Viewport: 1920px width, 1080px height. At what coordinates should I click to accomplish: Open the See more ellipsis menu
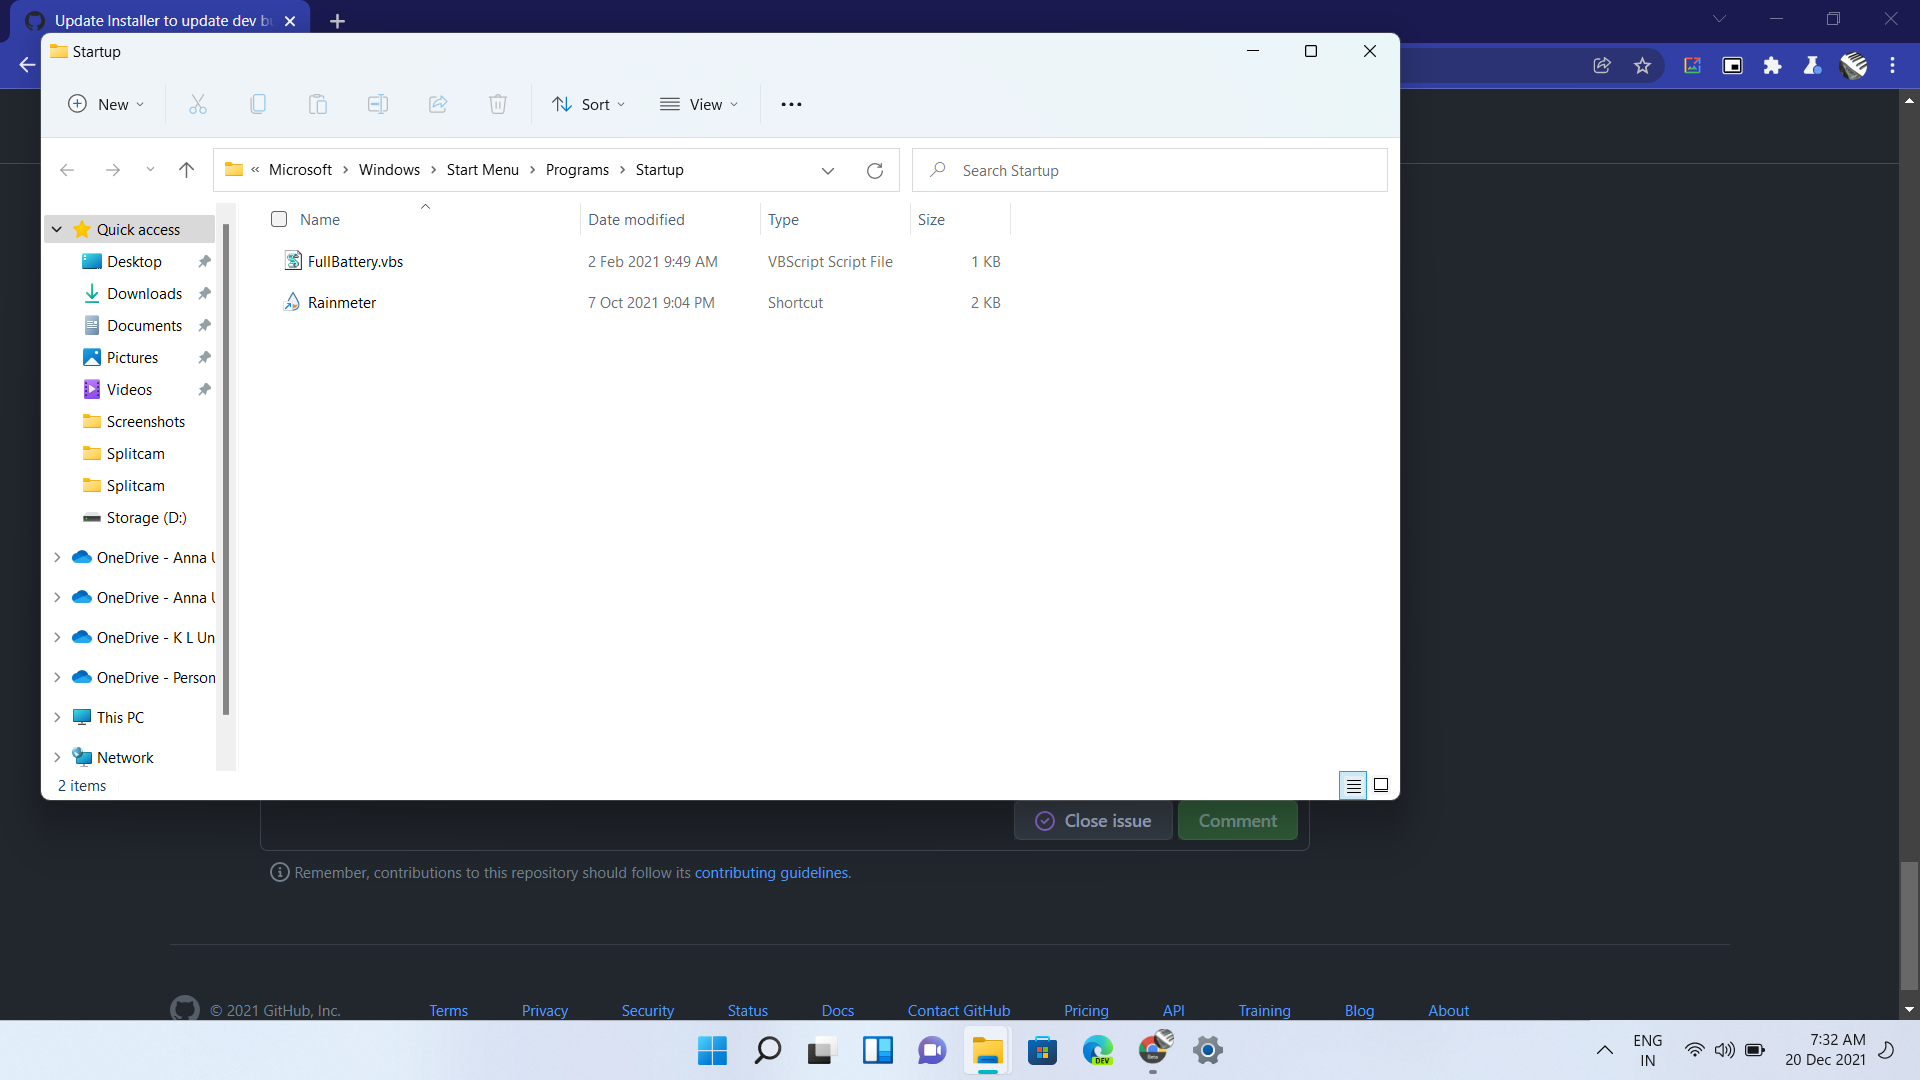(791, 104)
